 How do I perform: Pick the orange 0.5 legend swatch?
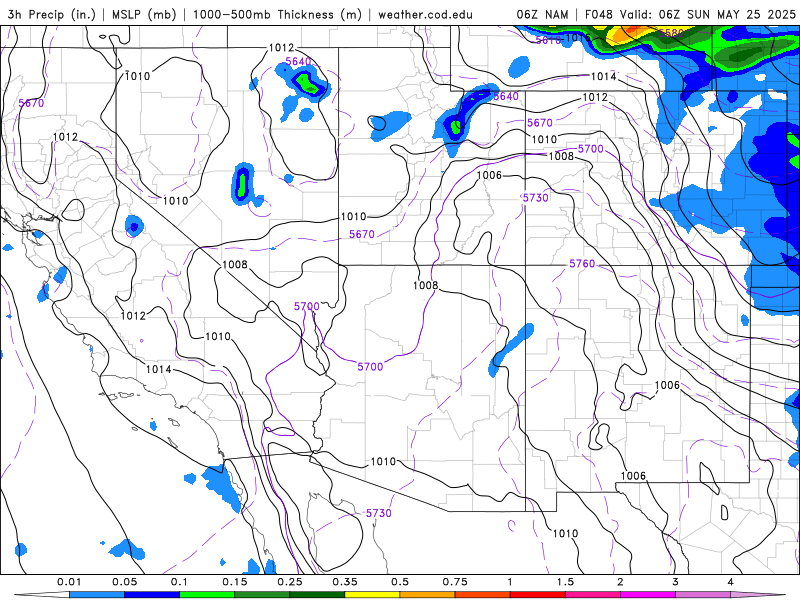[427, 595]
